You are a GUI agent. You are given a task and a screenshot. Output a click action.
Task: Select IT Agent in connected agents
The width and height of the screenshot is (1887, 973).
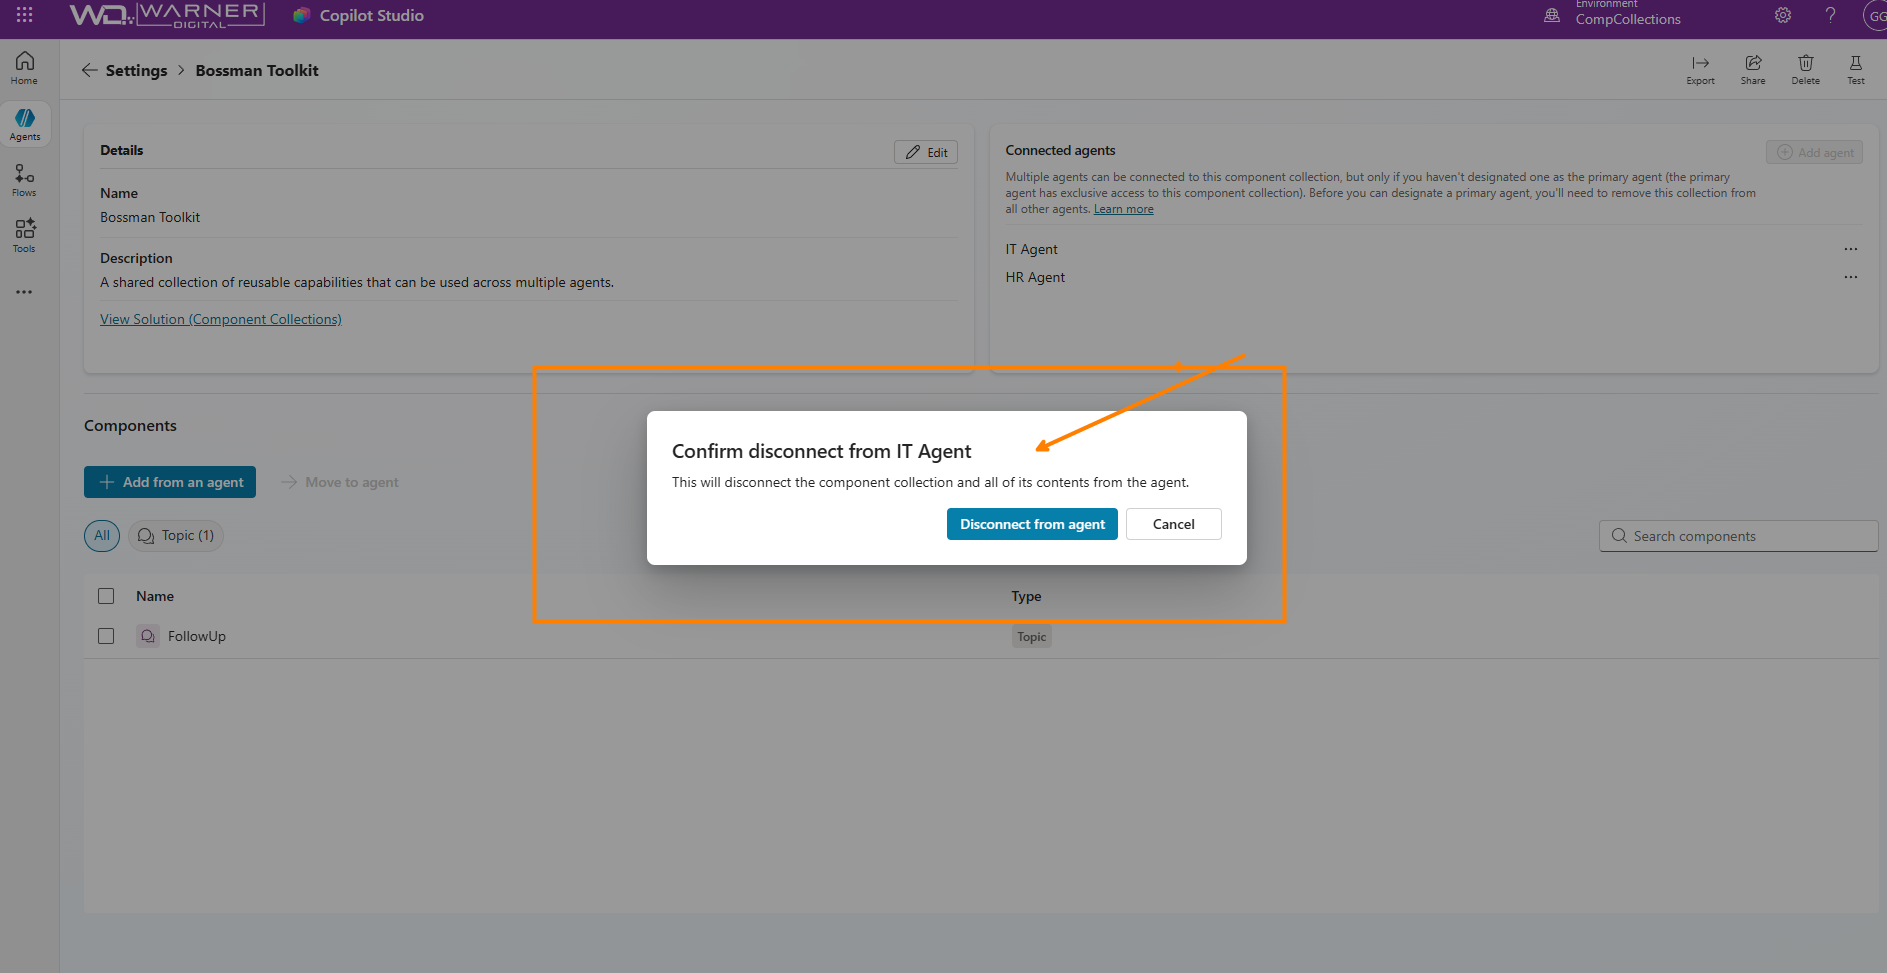1031,249
